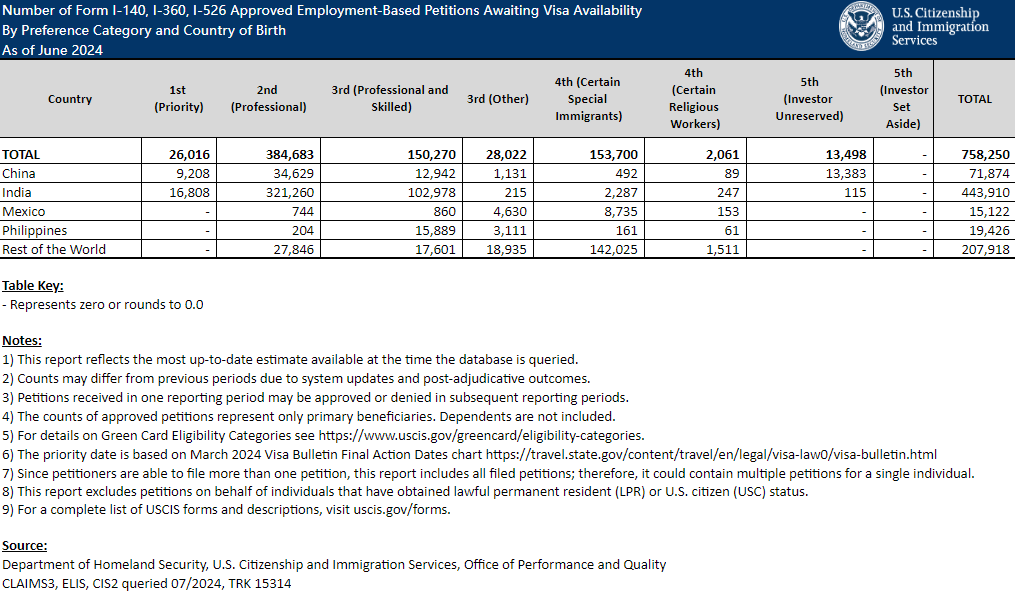This screenshot has height=594, width=1015.
Task: Click the U.S. Citizenship and Immigration Services wordmark
Action: [x=939, y=27]
